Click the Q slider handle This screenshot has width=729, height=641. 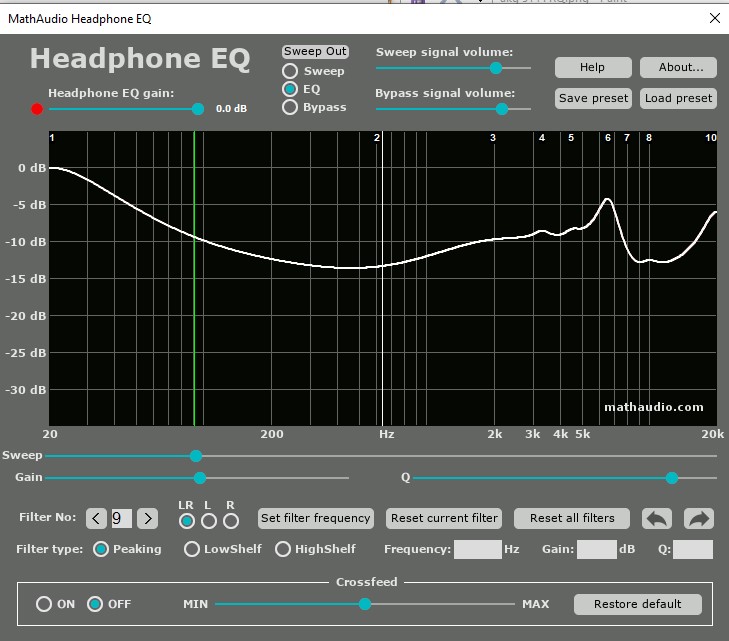pos(672,478)
